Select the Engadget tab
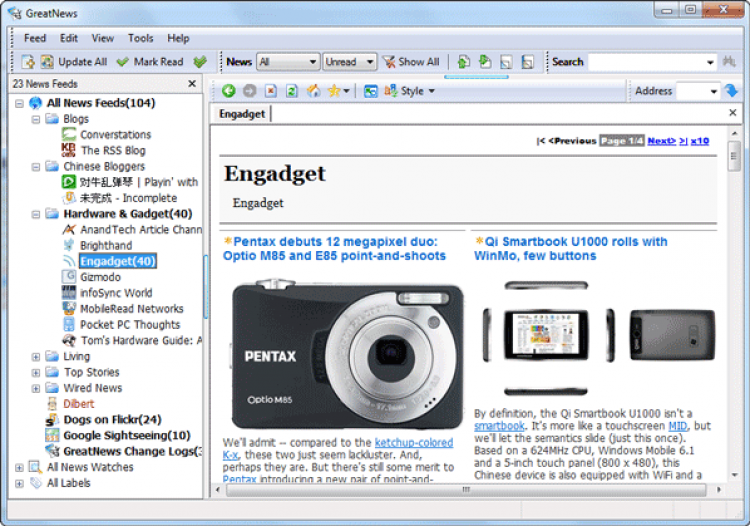 pos(242,114)
